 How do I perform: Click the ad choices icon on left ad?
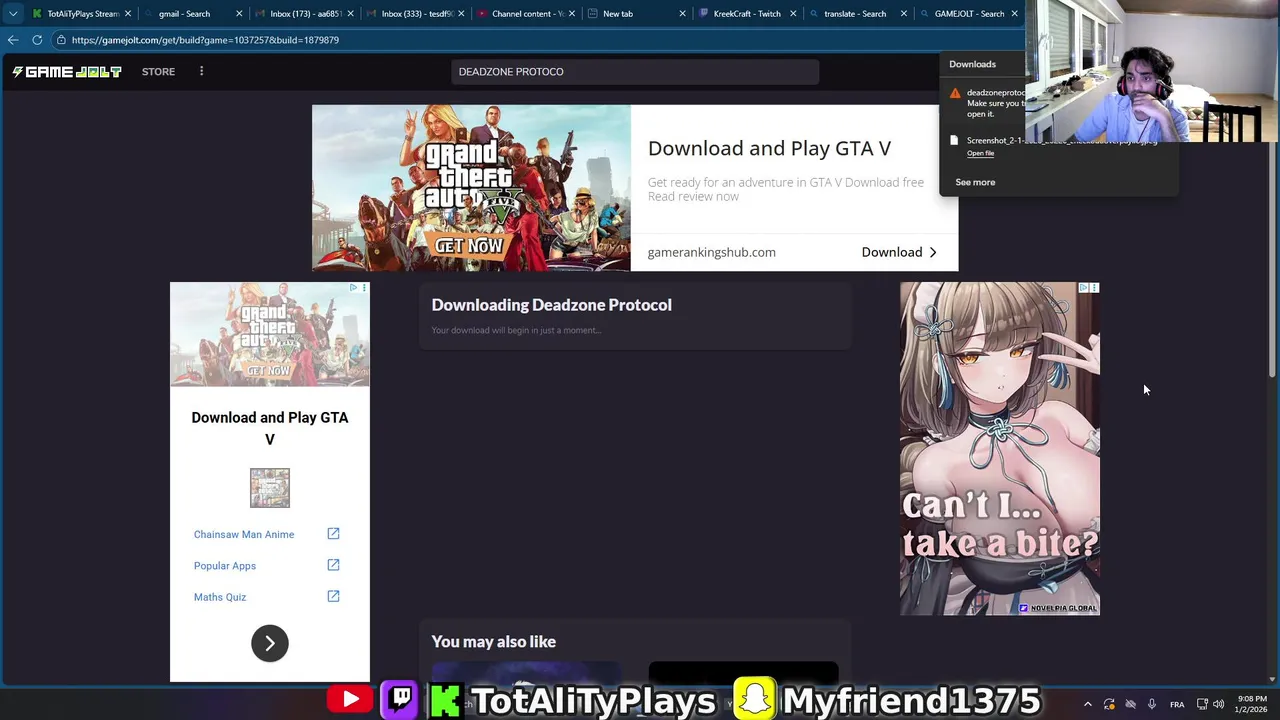click(353, 288)
